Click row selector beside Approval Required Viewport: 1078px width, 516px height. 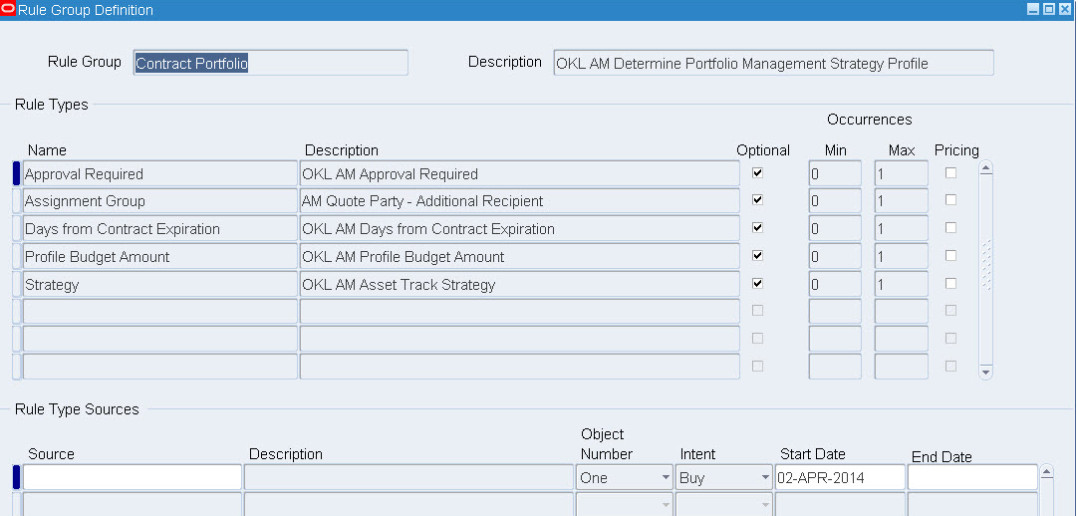[16, 174]
